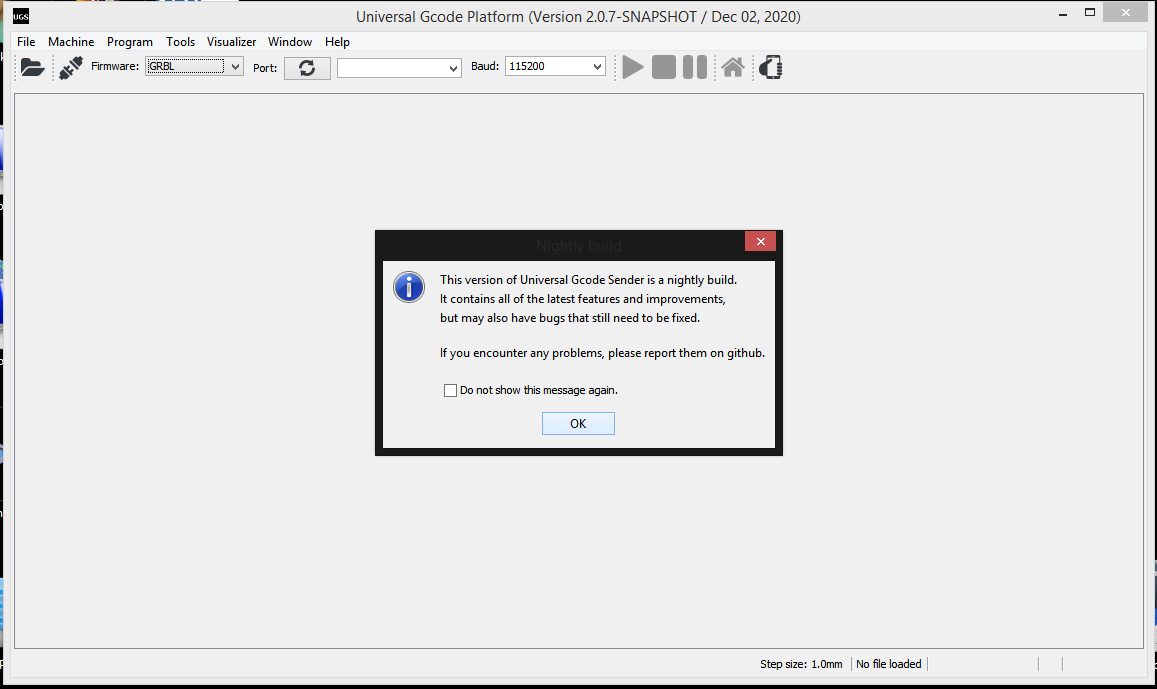This screenshot has width=1157, height=689.
Task: Minimize the Universal Gcode Platform window
Action: click(1063, 13)
